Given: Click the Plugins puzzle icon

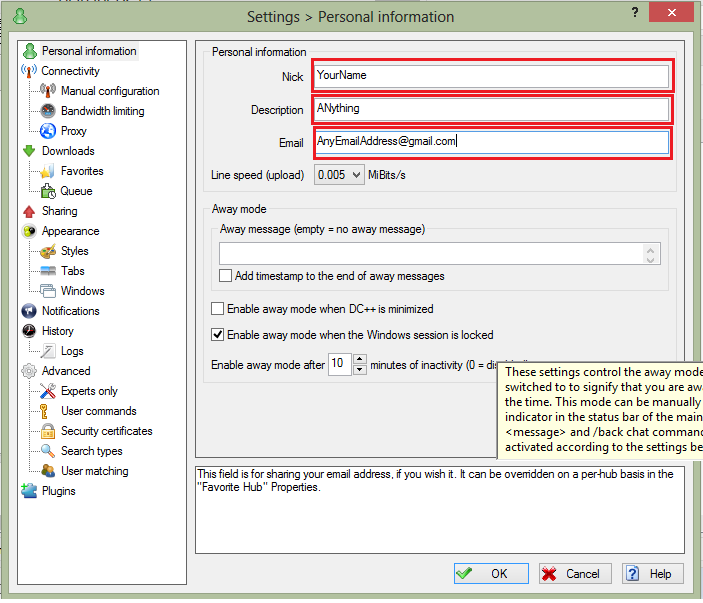Looking at the screenshot, I should (x=29, y=491).
